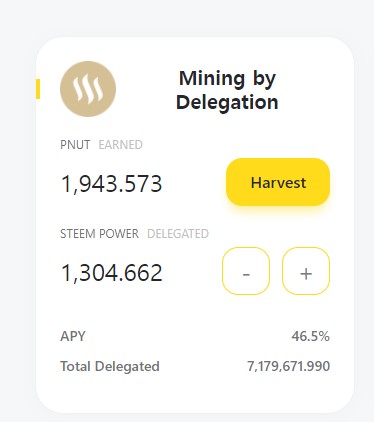The height and width of the screenshot is (422, 374).
Task: Click the word Delegation in the heading
Action: [227, 102]
